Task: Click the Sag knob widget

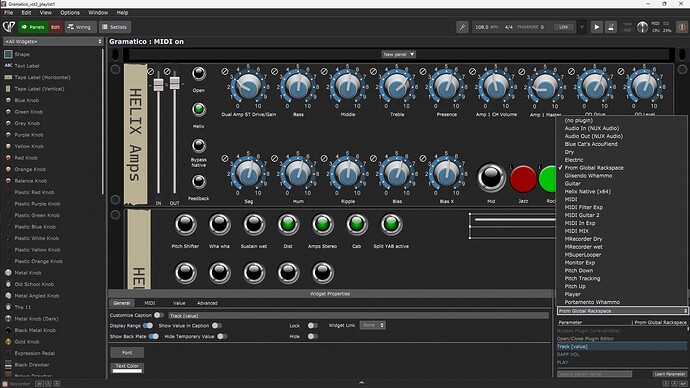Action: [249, 175]
